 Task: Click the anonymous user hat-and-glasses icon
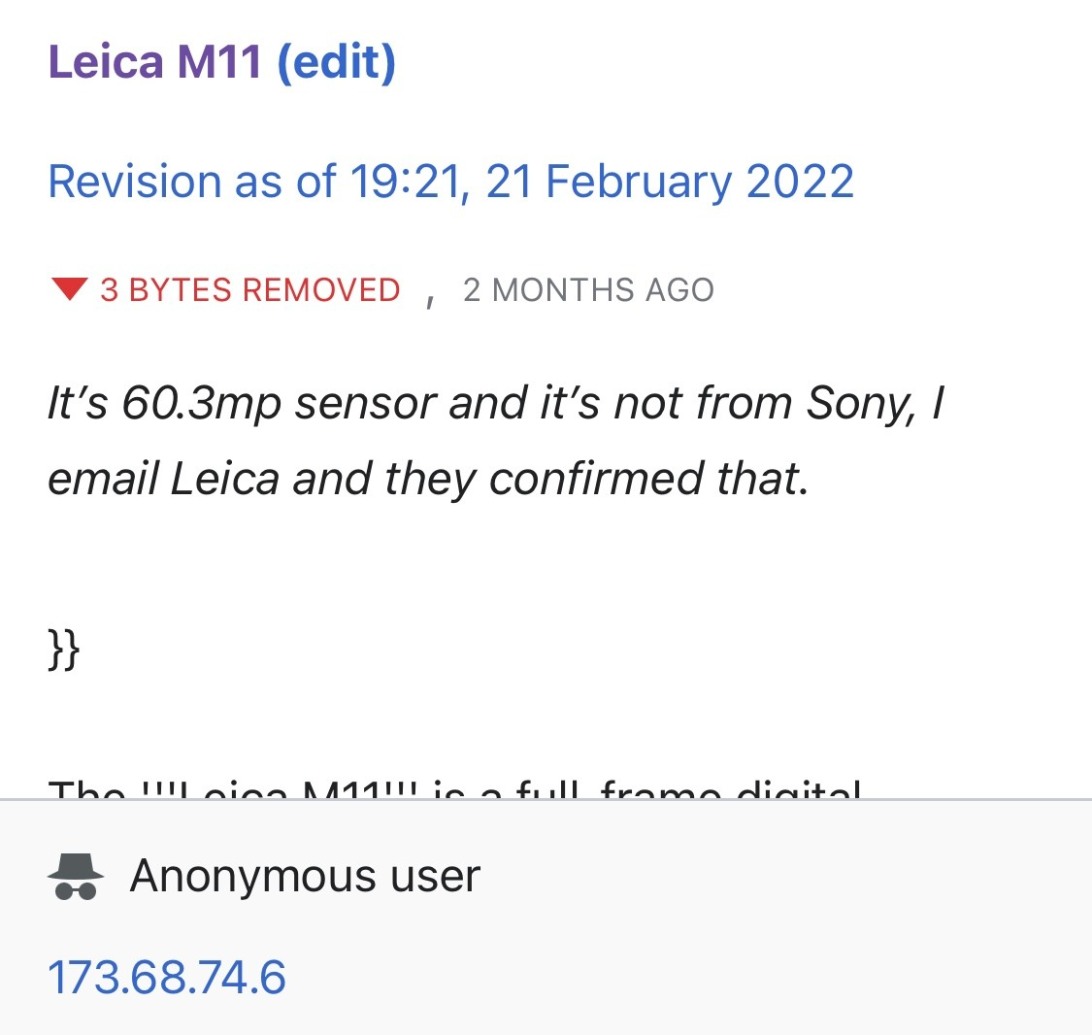(75, 877)
